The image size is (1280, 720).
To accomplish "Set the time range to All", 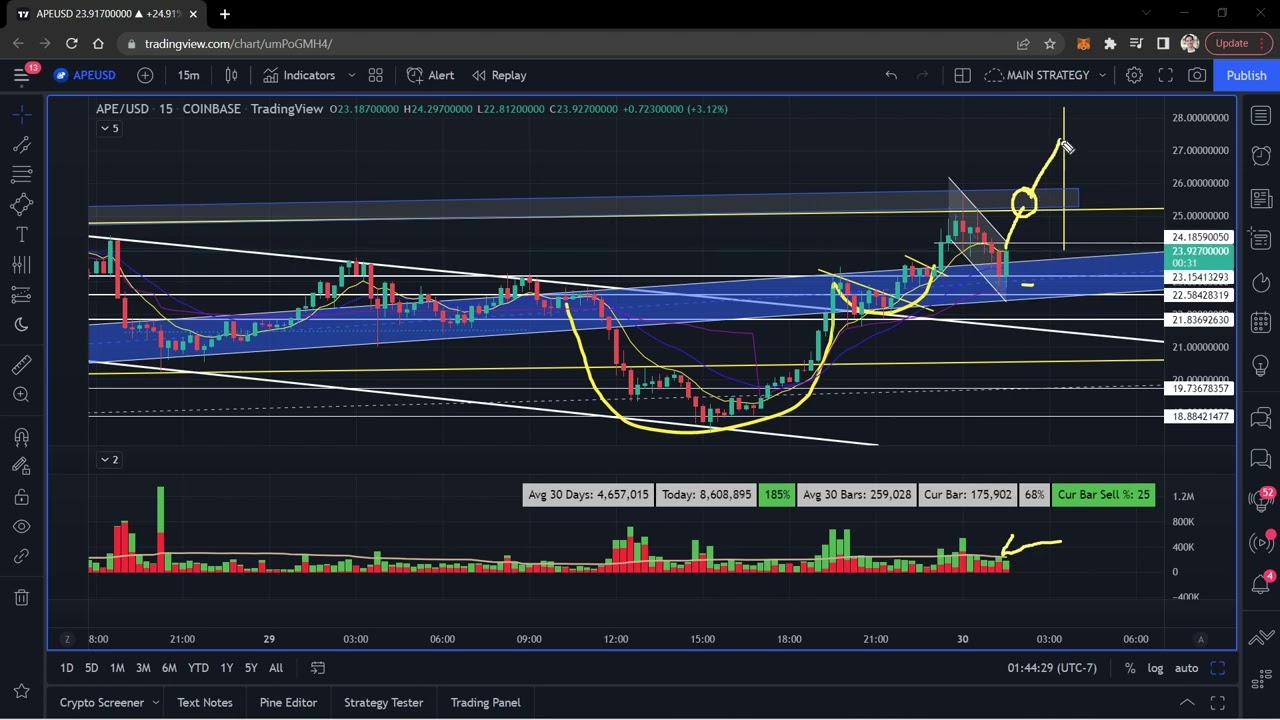I will click(x=276, y=668).
